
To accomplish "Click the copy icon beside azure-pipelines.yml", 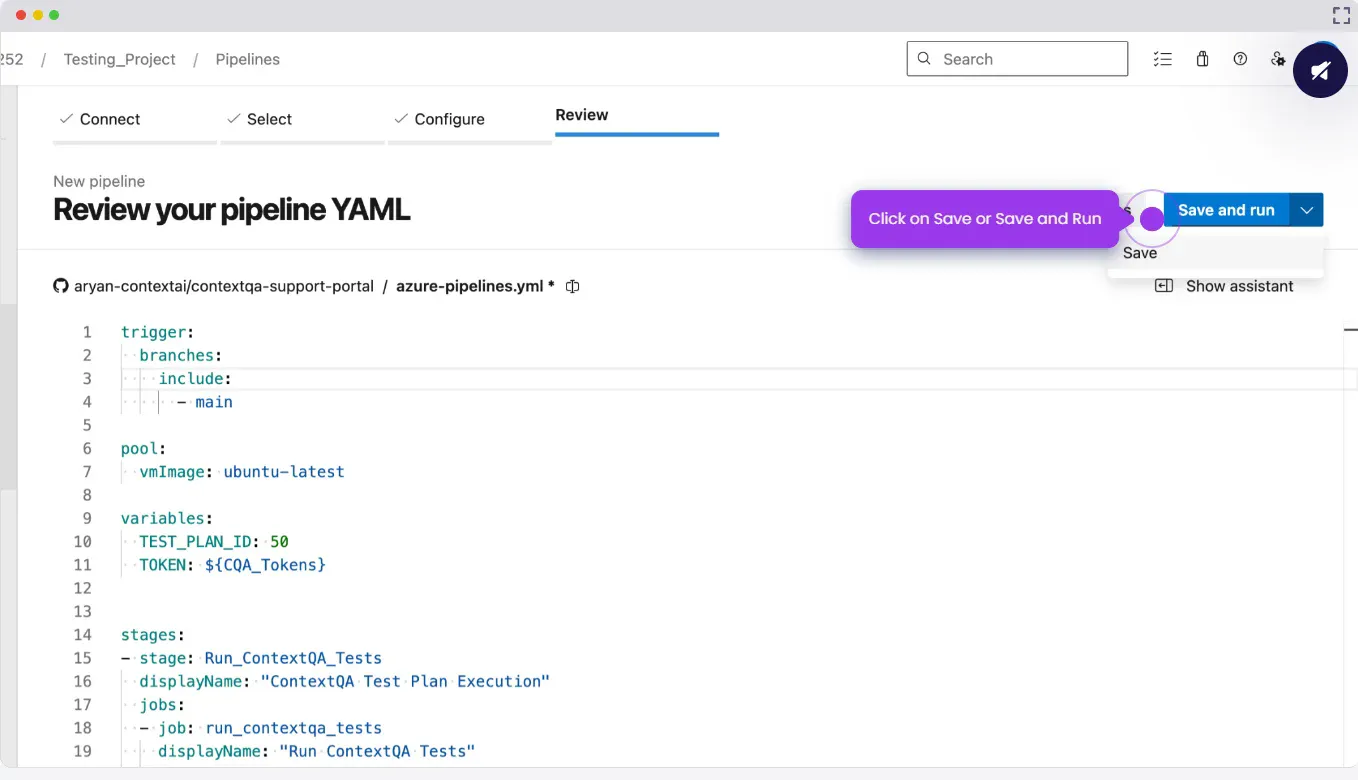I will 573,287.
